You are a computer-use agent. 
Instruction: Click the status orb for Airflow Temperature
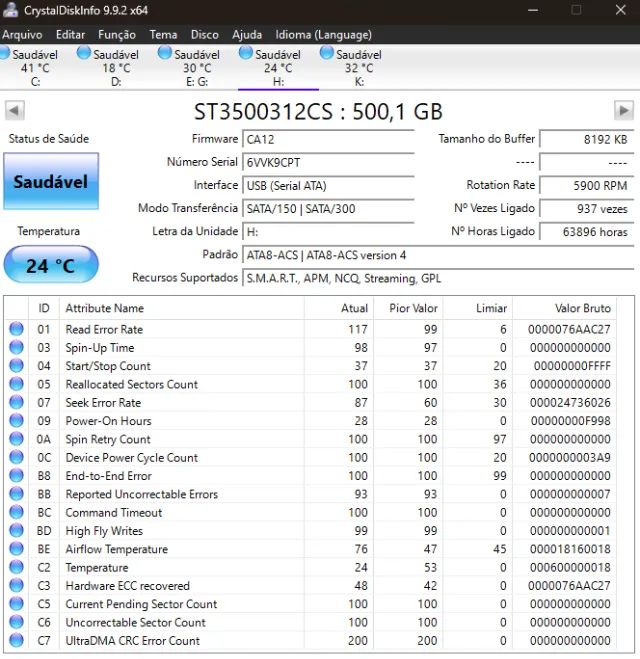pos(16,548)
